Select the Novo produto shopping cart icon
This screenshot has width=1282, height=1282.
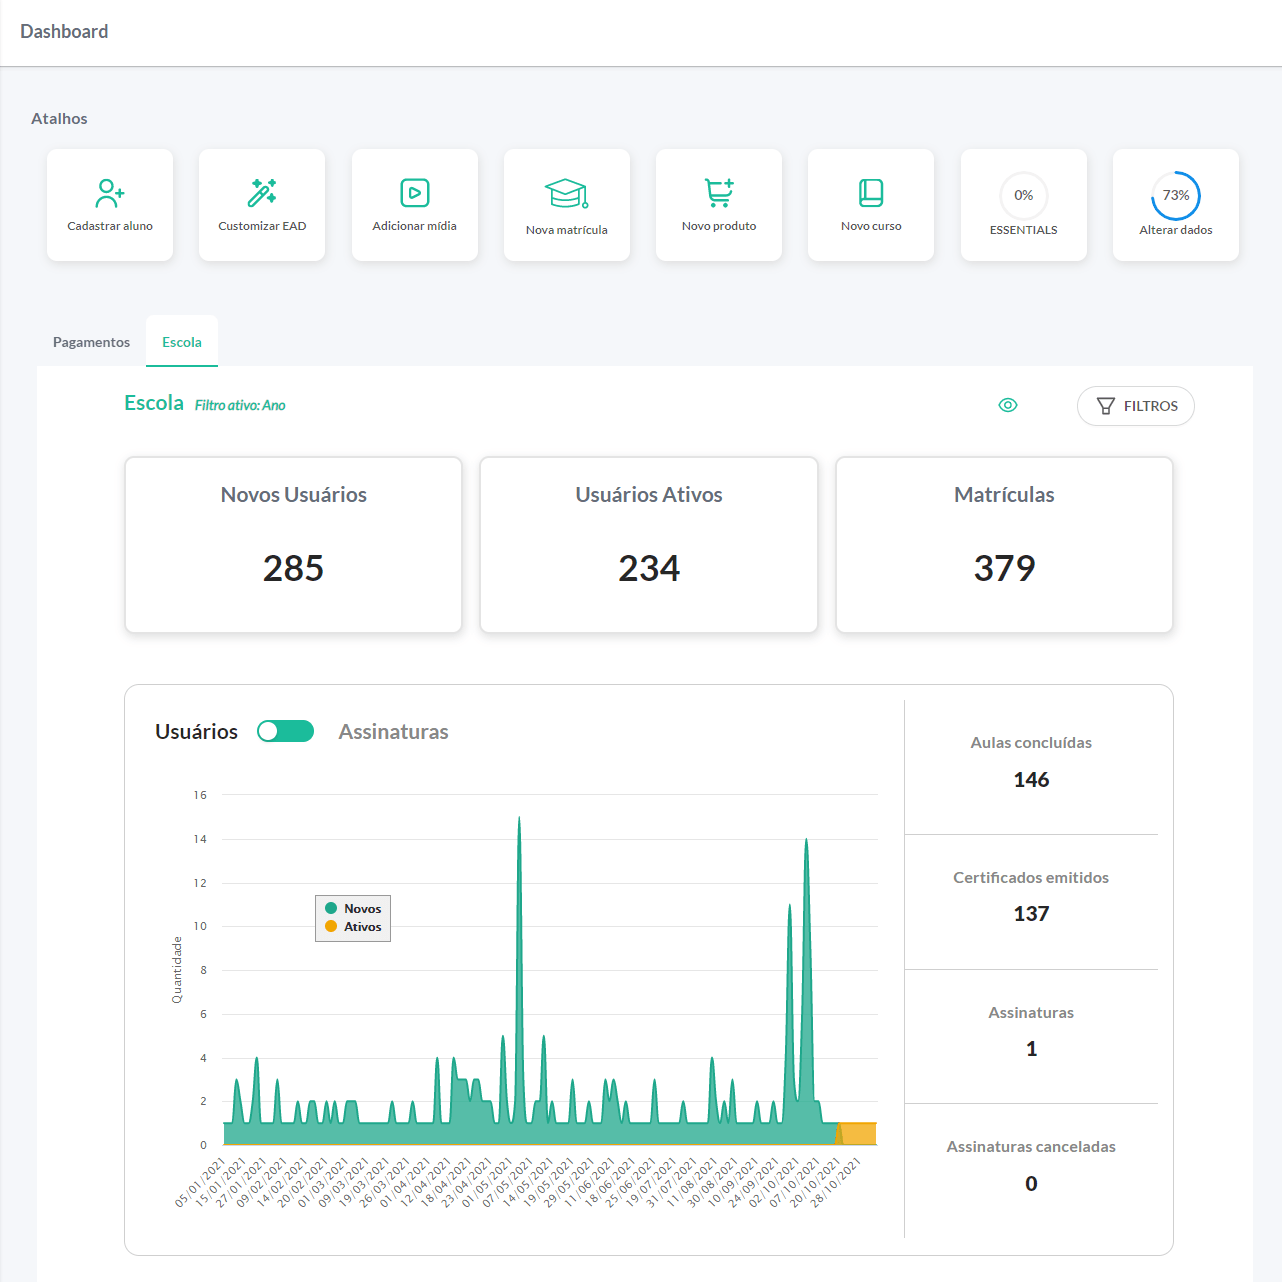coord(718,191)
